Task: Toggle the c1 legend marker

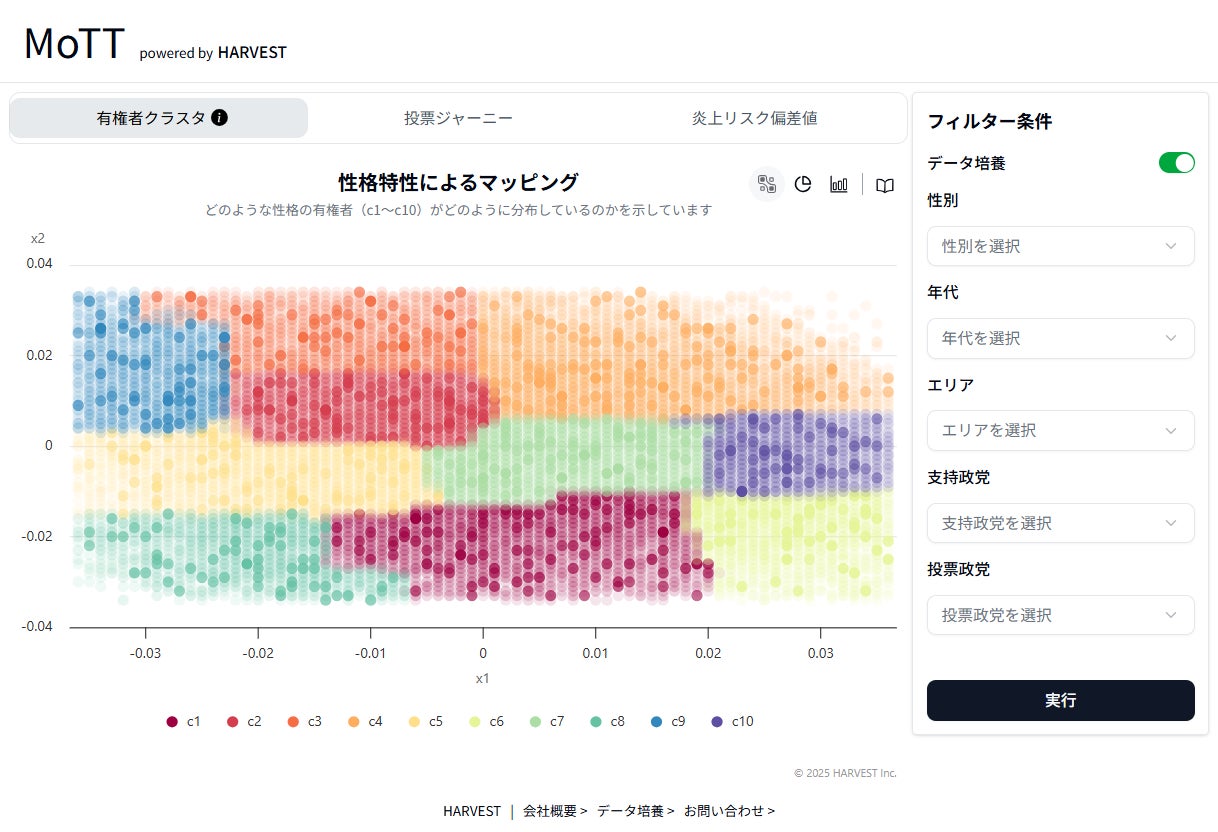Action: (x=172, y=722)
